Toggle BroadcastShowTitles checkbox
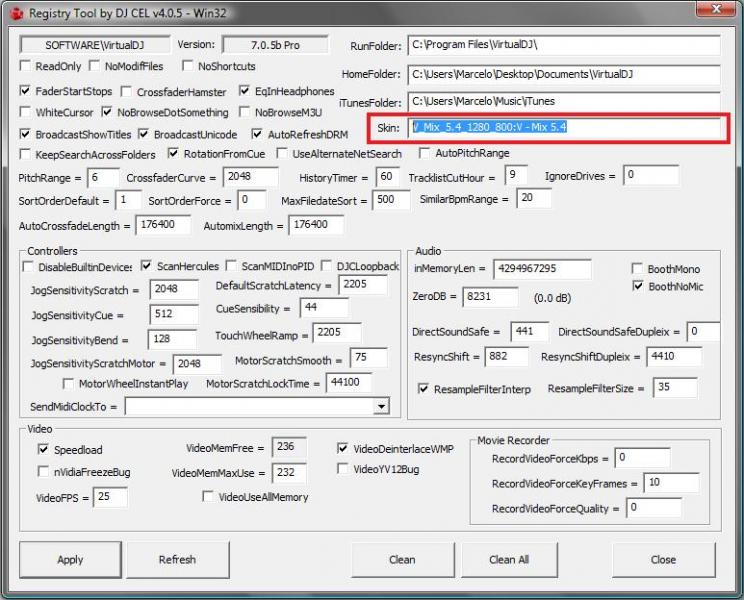The height and width of the screenshot is (600, 744). coord(25,134)
